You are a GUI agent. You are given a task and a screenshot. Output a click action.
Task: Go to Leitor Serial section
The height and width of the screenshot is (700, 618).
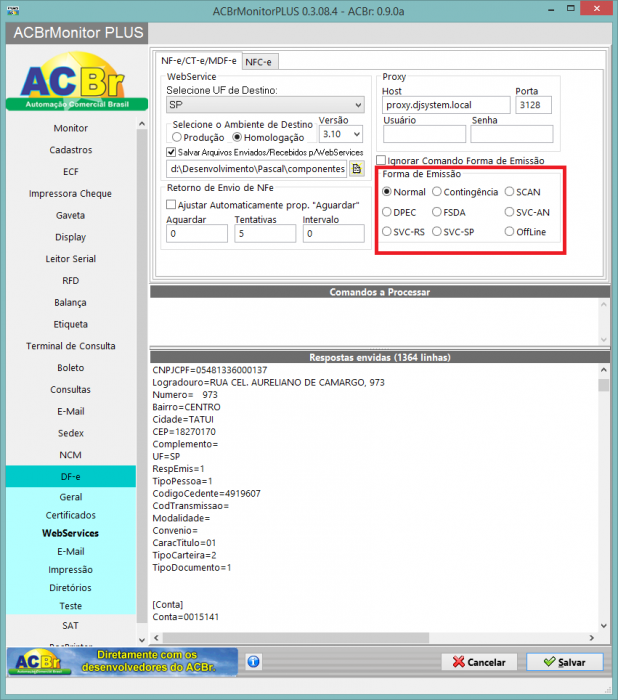[x=71, y=259]
